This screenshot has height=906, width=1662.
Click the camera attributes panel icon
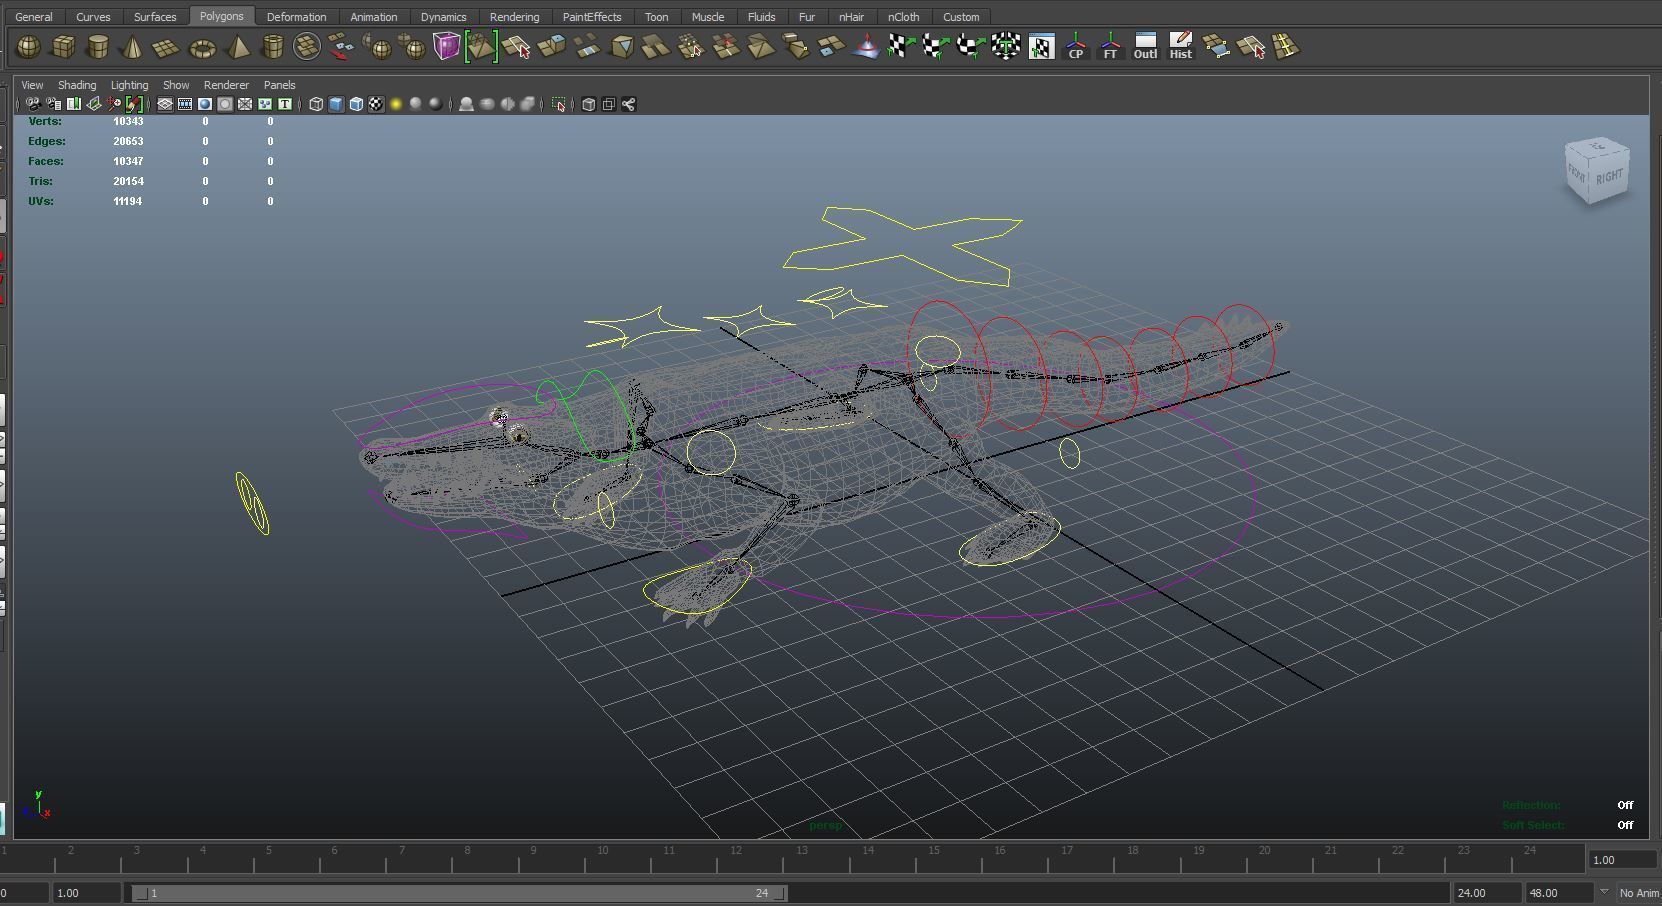point(53,104)
